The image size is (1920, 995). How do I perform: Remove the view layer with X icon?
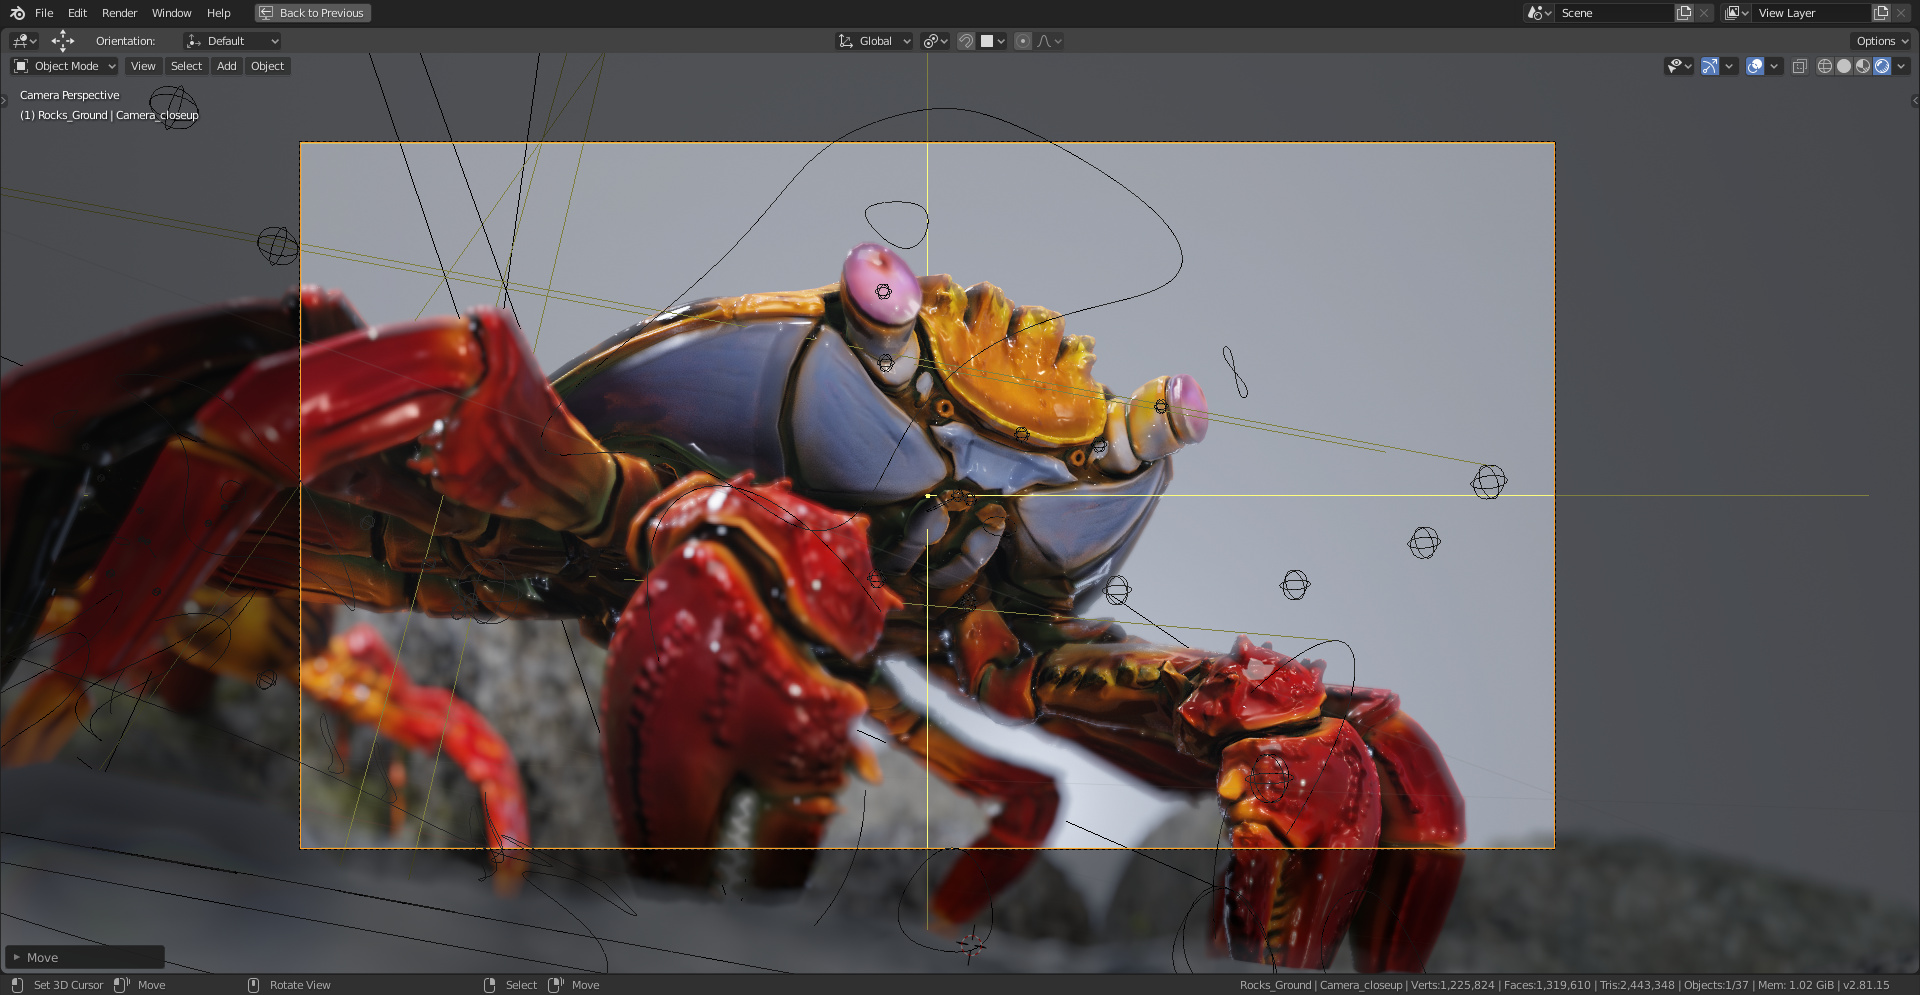(1901, 13)
